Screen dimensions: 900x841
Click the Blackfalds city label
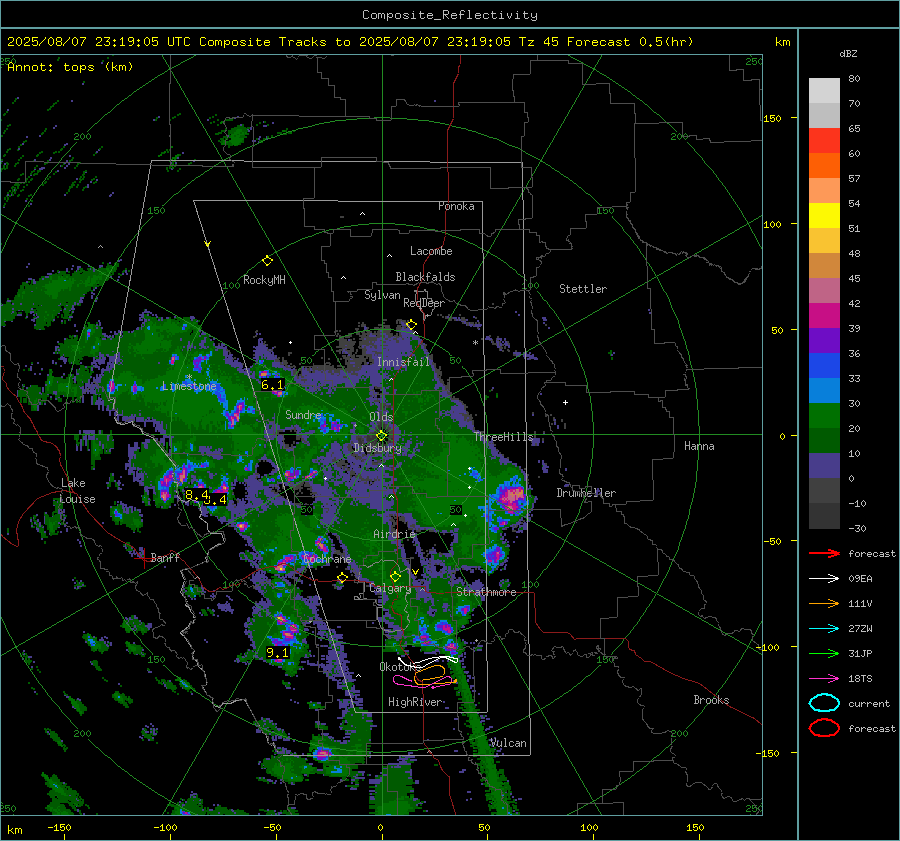(425, 277)
